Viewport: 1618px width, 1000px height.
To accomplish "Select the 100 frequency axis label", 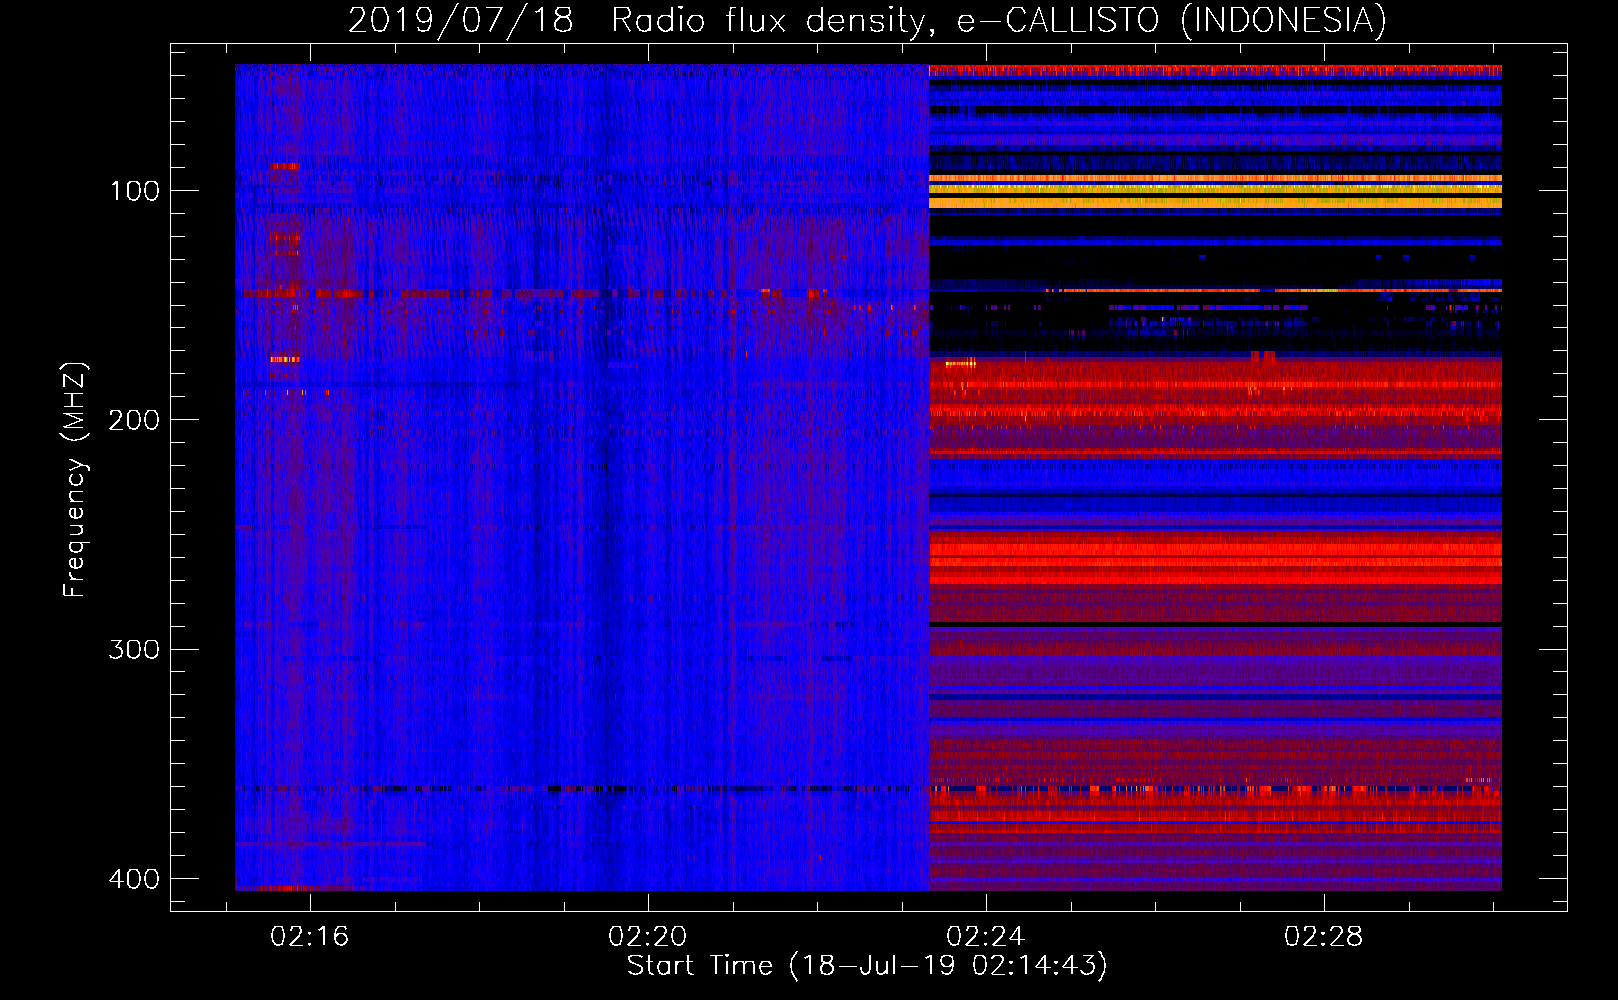I will tap(134, 191).
